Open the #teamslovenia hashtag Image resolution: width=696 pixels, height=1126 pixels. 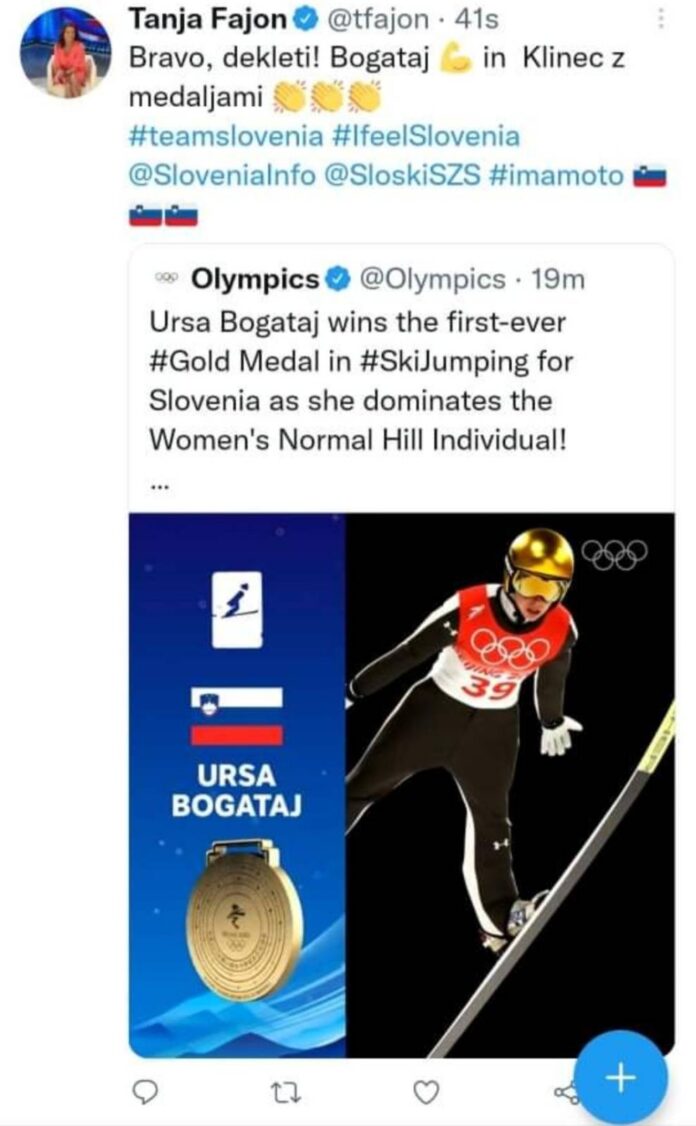226,136
